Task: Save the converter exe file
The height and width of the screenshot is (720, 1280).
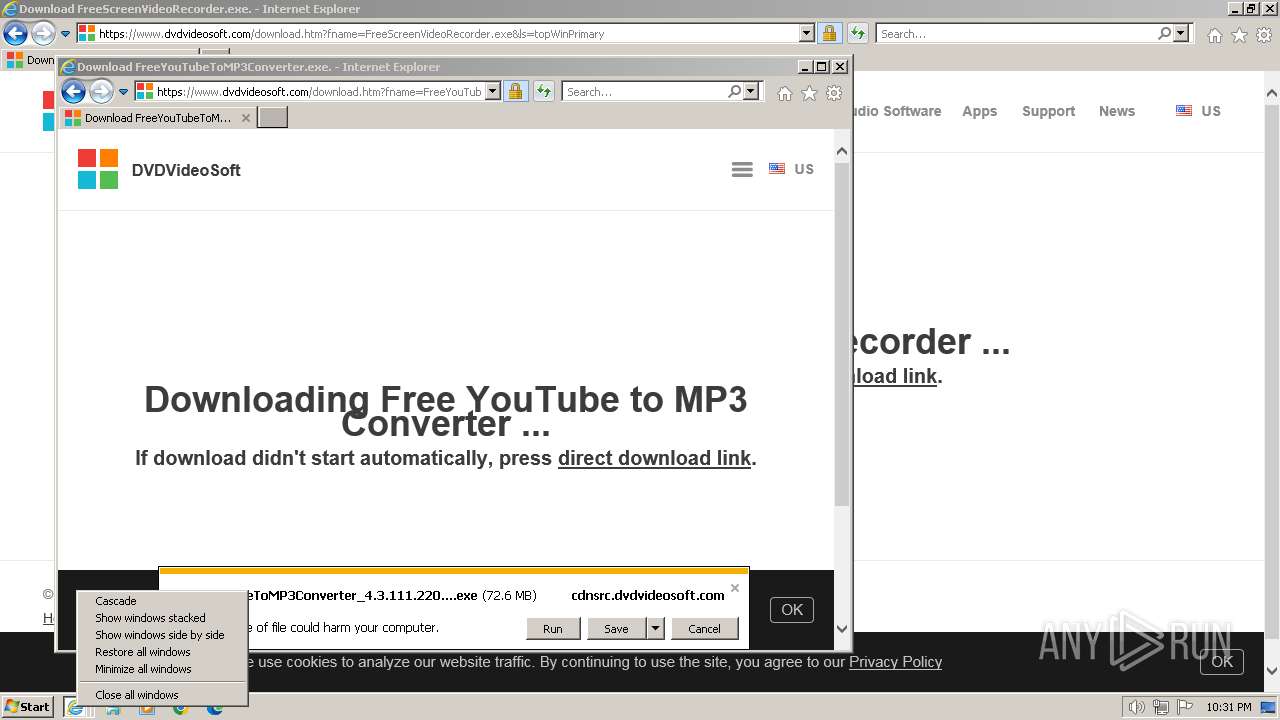Action: coord(616,629)
